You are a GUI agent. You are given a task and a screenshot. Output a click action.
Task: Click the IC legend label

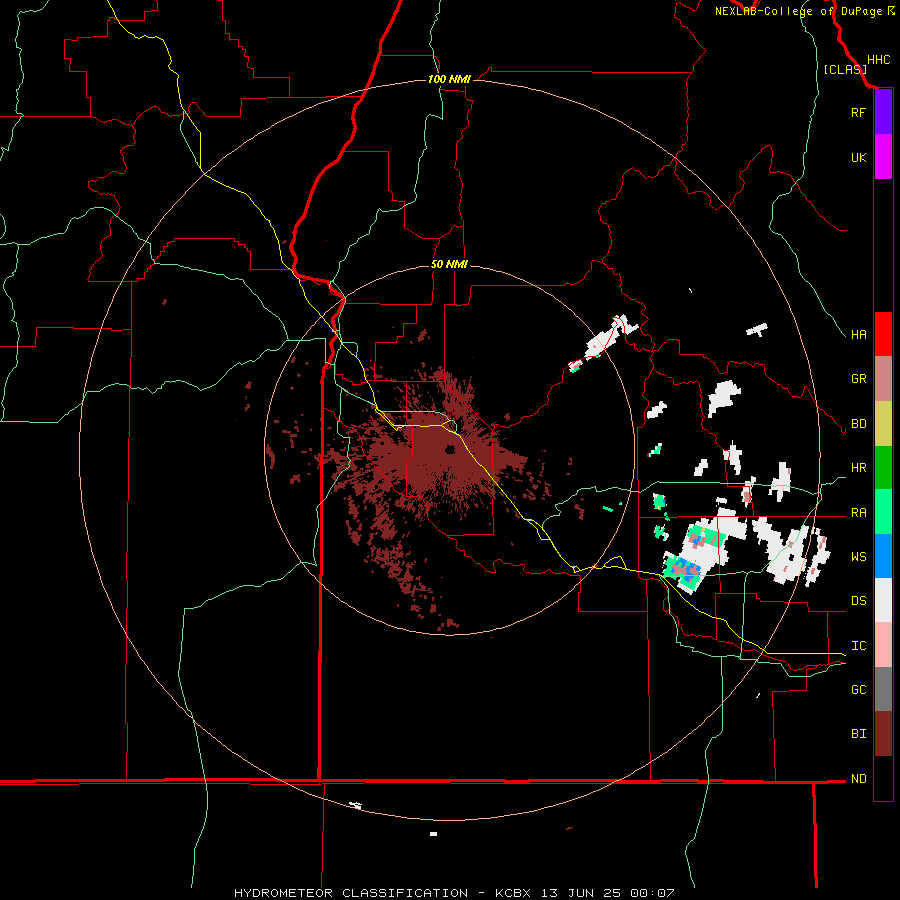point(858,646)
